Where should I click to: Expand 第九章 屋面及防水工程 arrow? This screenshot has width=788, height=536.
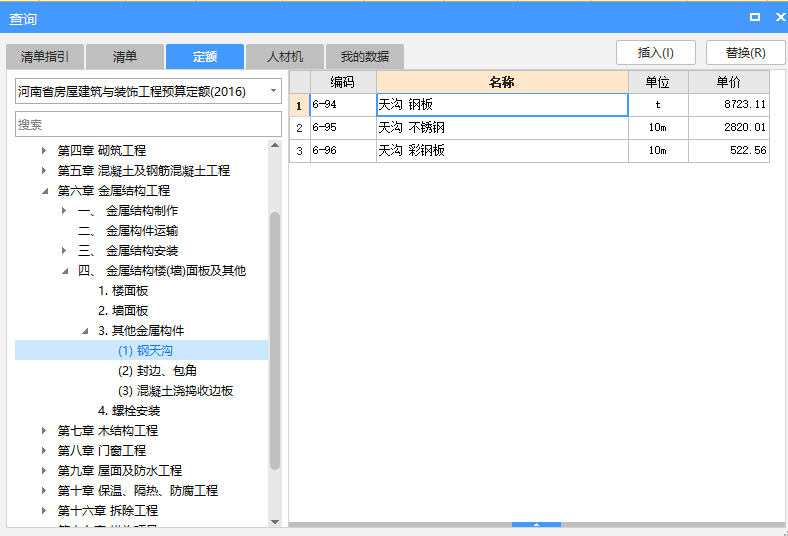click(44, 471)
